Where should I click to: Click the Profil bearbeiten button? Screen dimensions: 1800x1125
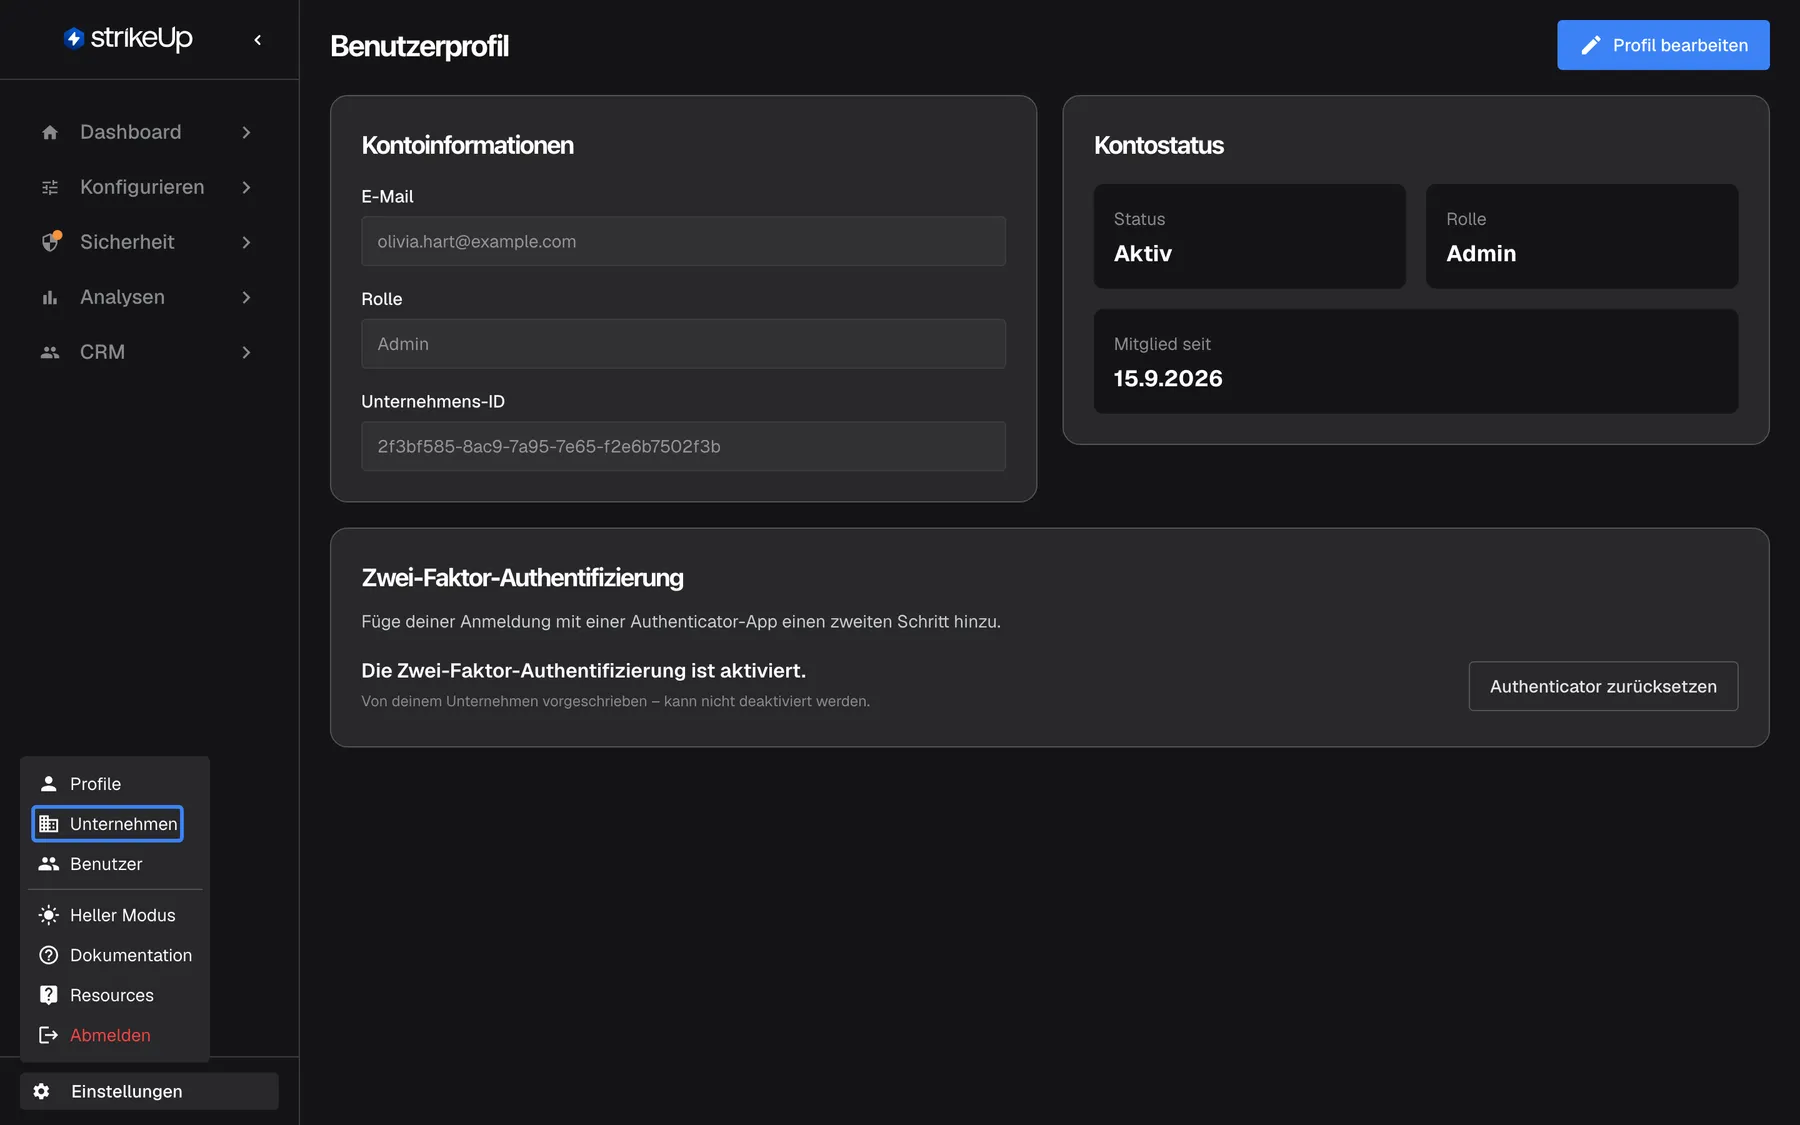coord(1663,45)
